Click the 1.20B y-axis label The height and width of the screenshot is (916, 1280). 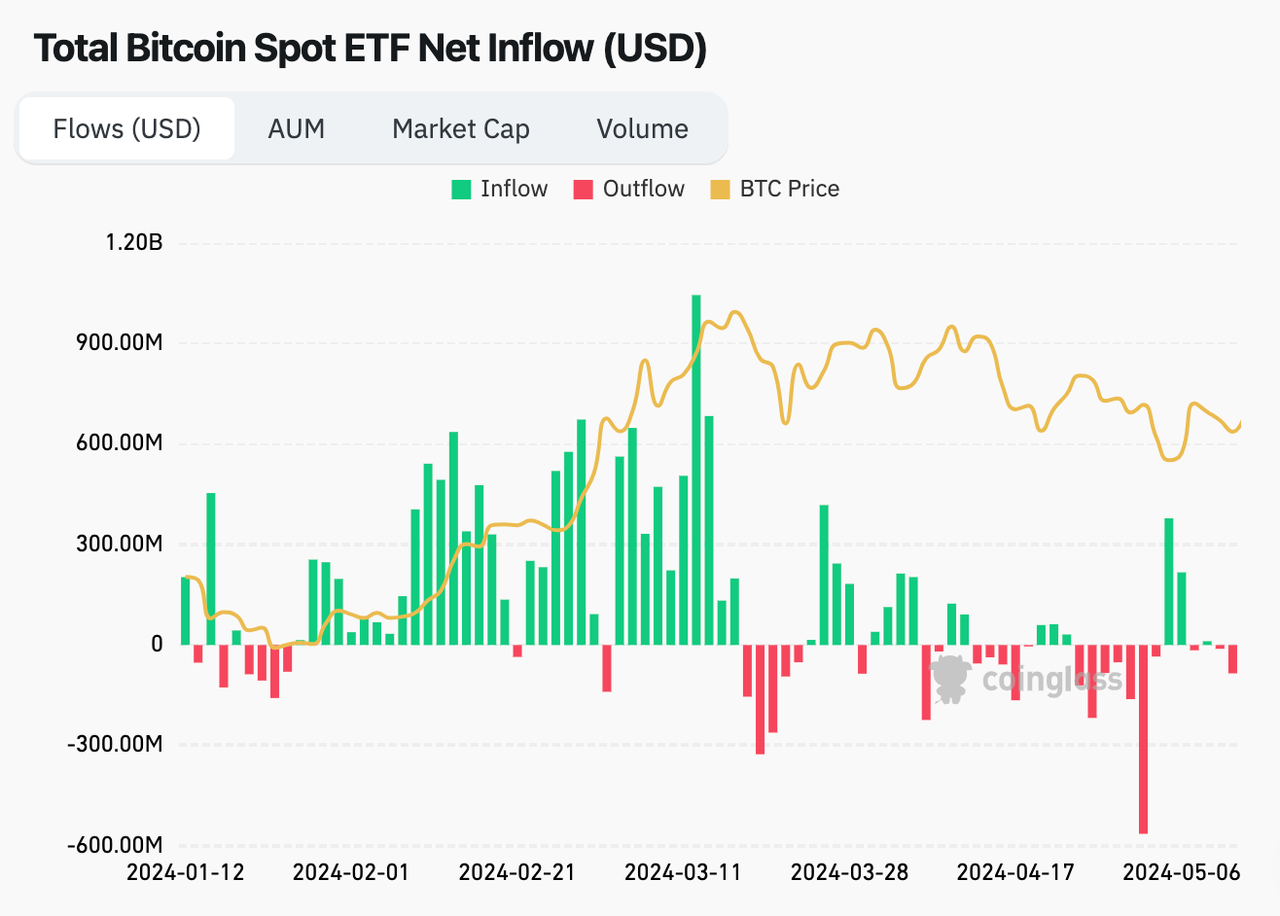[x=133, y=243]
